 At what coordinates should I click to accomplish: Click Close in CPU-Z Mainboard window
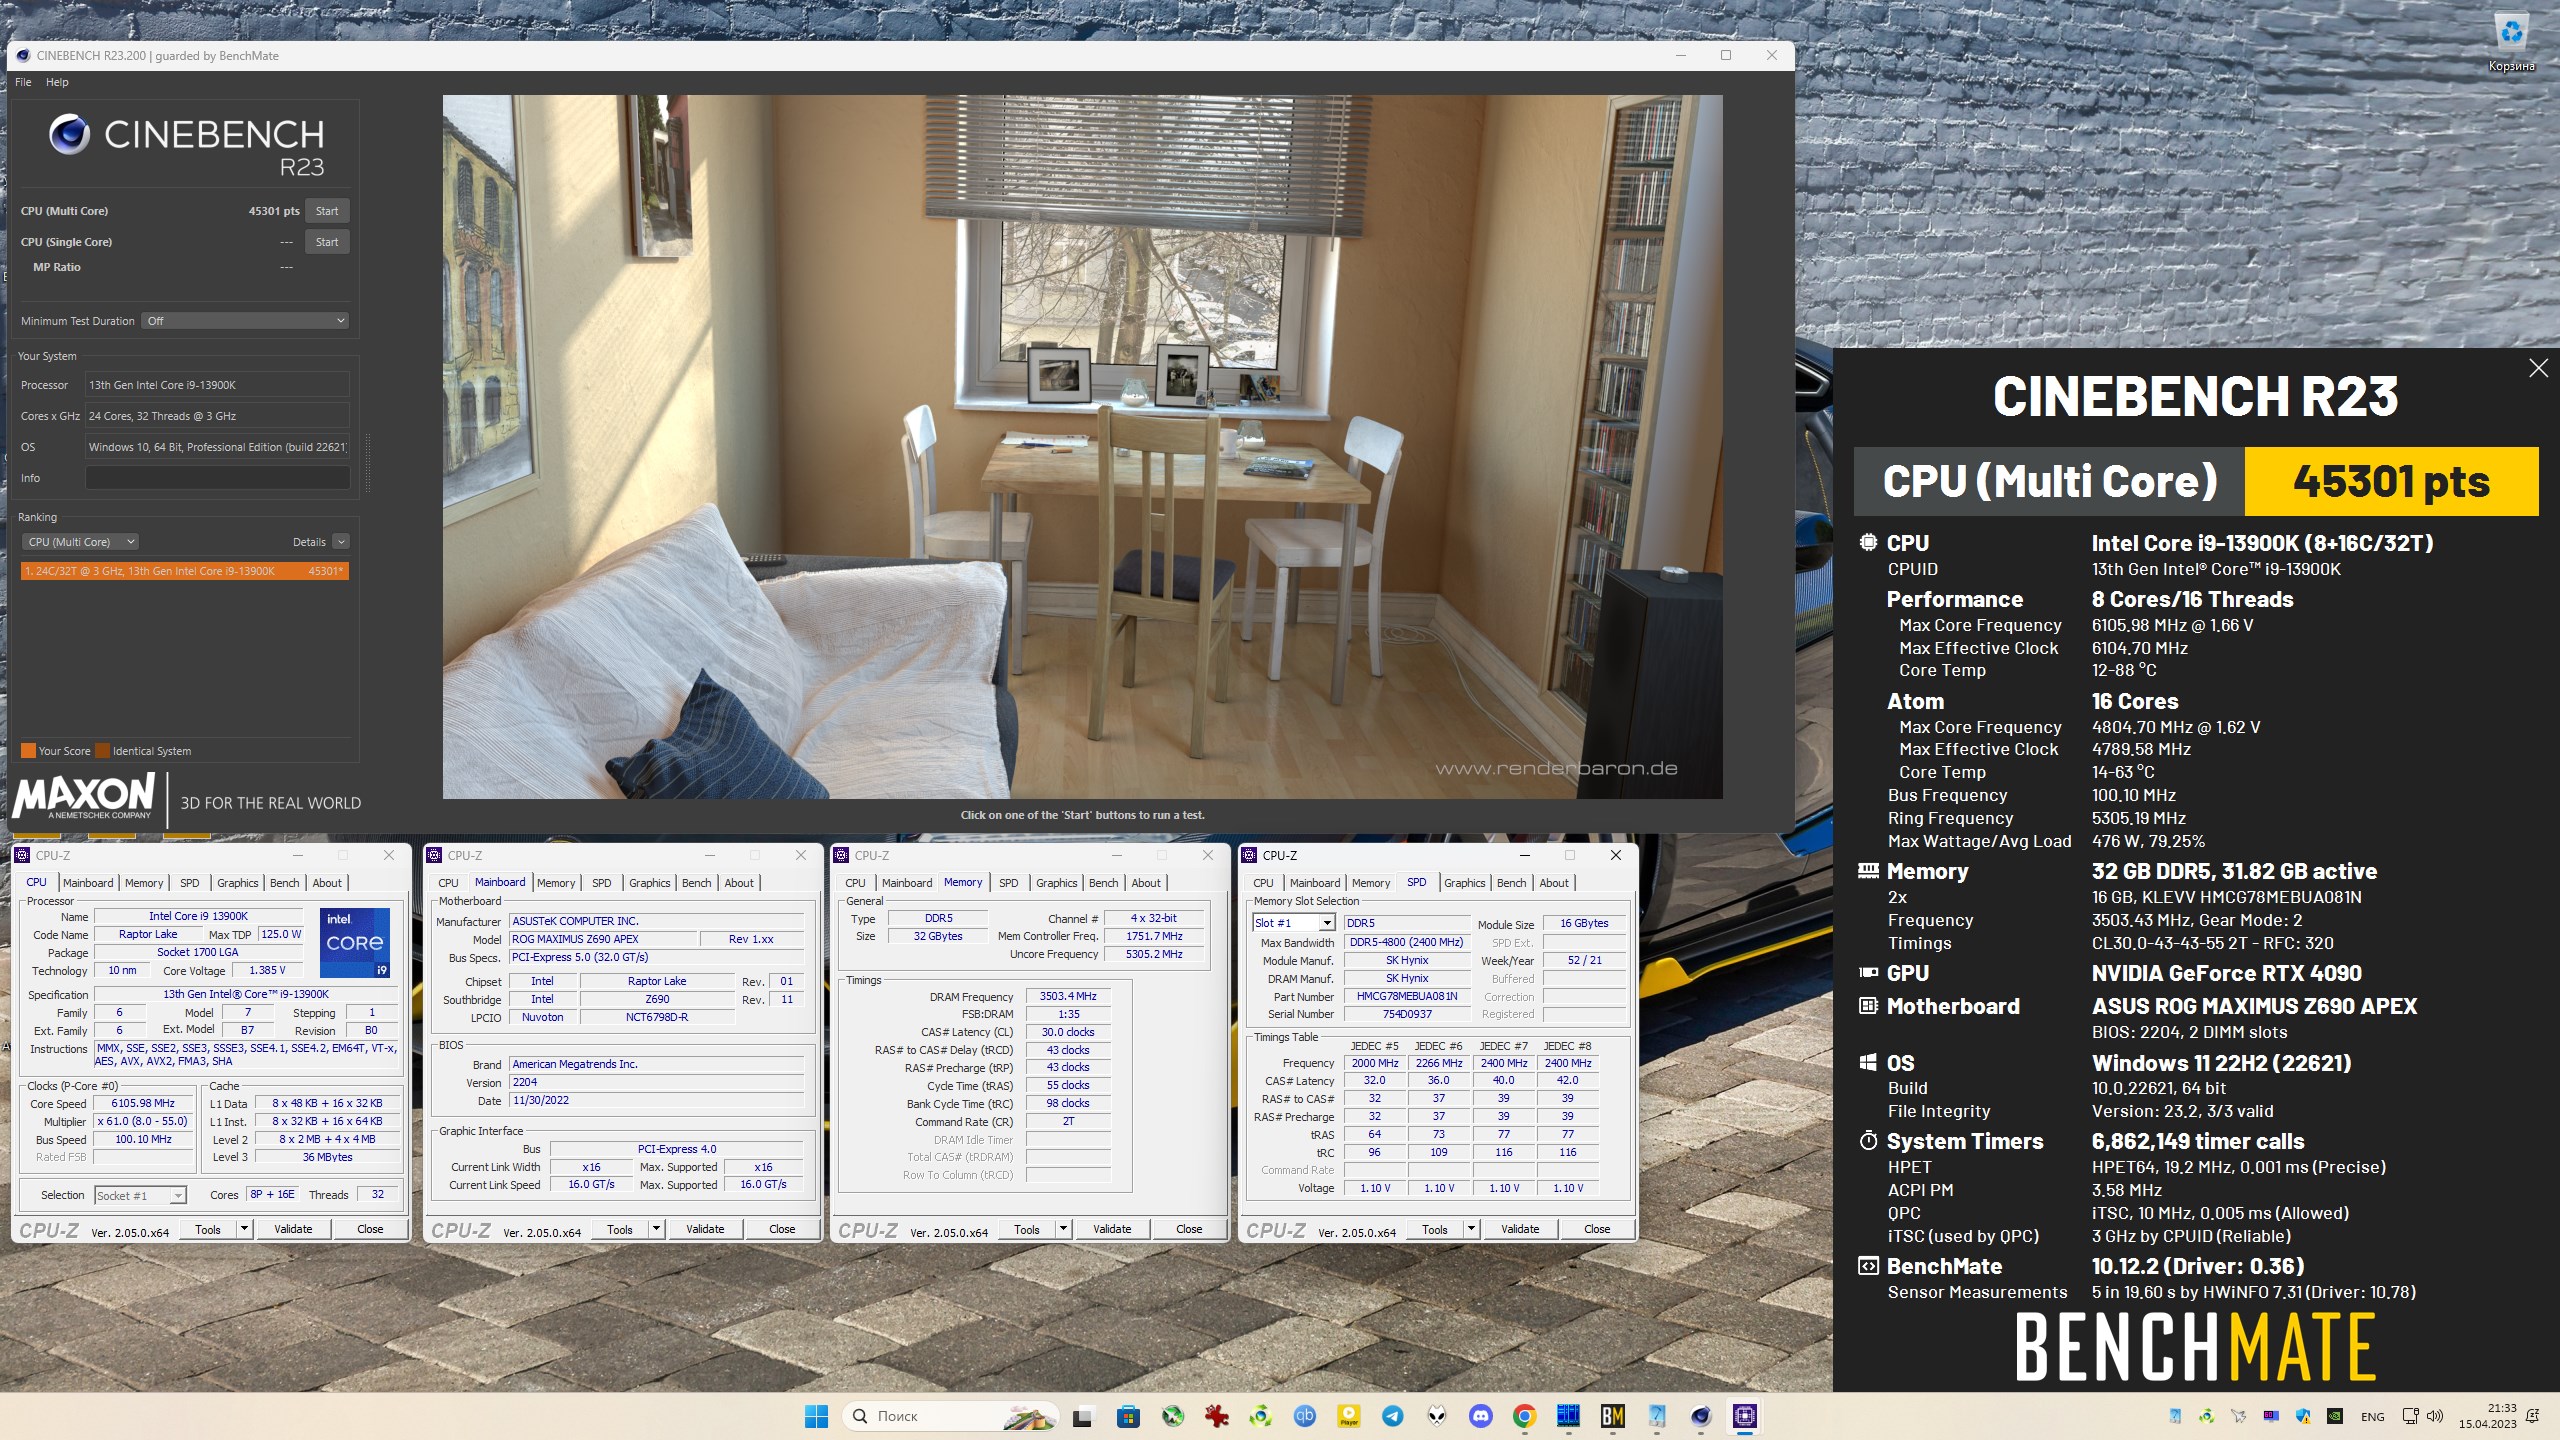(782, 1229)
